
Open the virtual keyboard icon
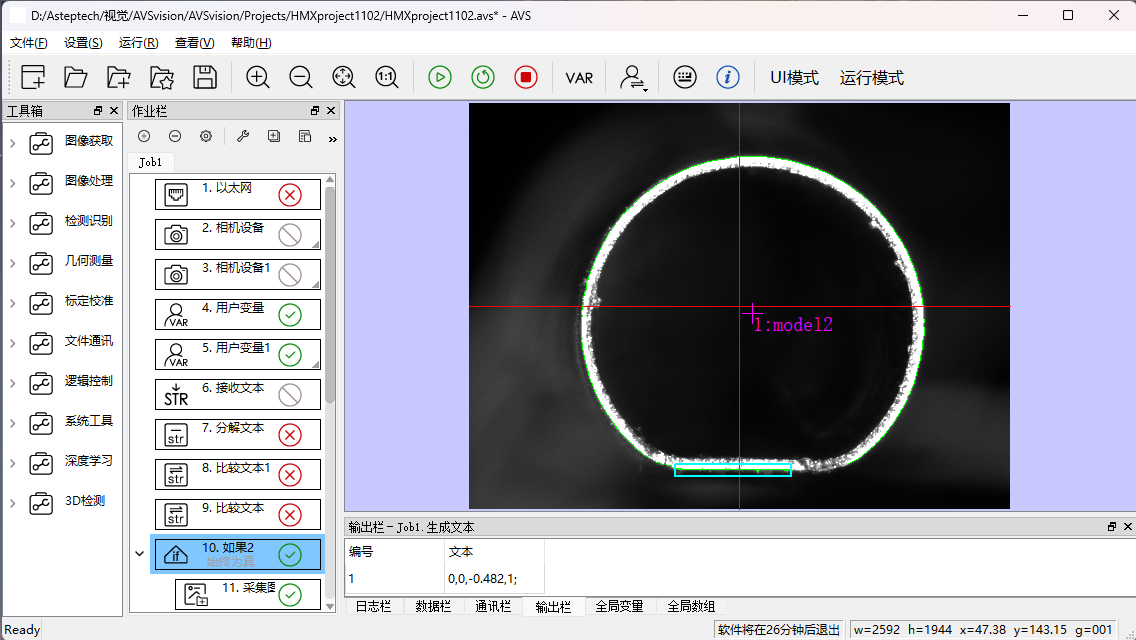pyautogui.click(x=685, y=77)
